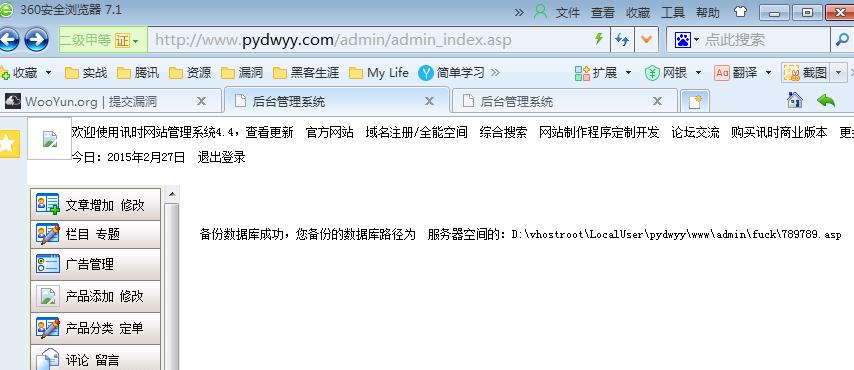Open the 实战 bookmark folder
854x370 pixels.
tap(86, 72)
